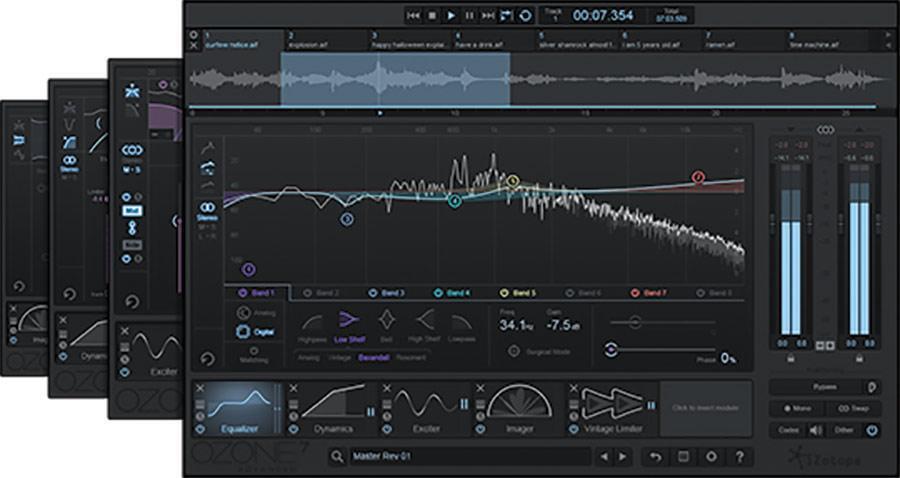Screen dimensions: 900x478
Task: Click the Gain value -7.5 dB
Action: 562,325
